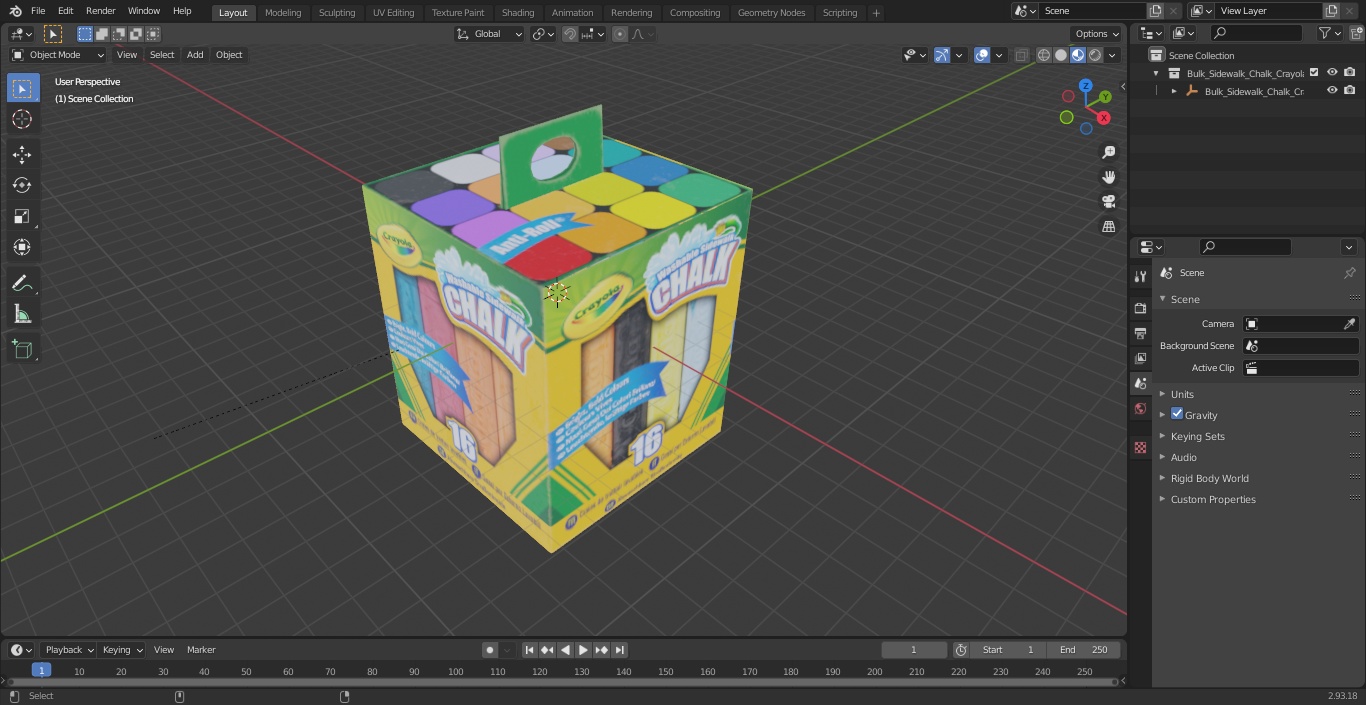
Task: Open the Render properties tab
Action: [1140, 308]
